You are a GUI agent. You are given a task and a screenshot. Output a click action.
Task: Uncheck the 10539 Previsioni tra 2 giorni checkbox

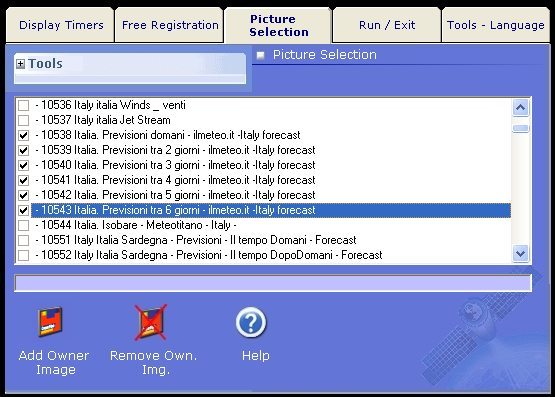tap(23, 150)
